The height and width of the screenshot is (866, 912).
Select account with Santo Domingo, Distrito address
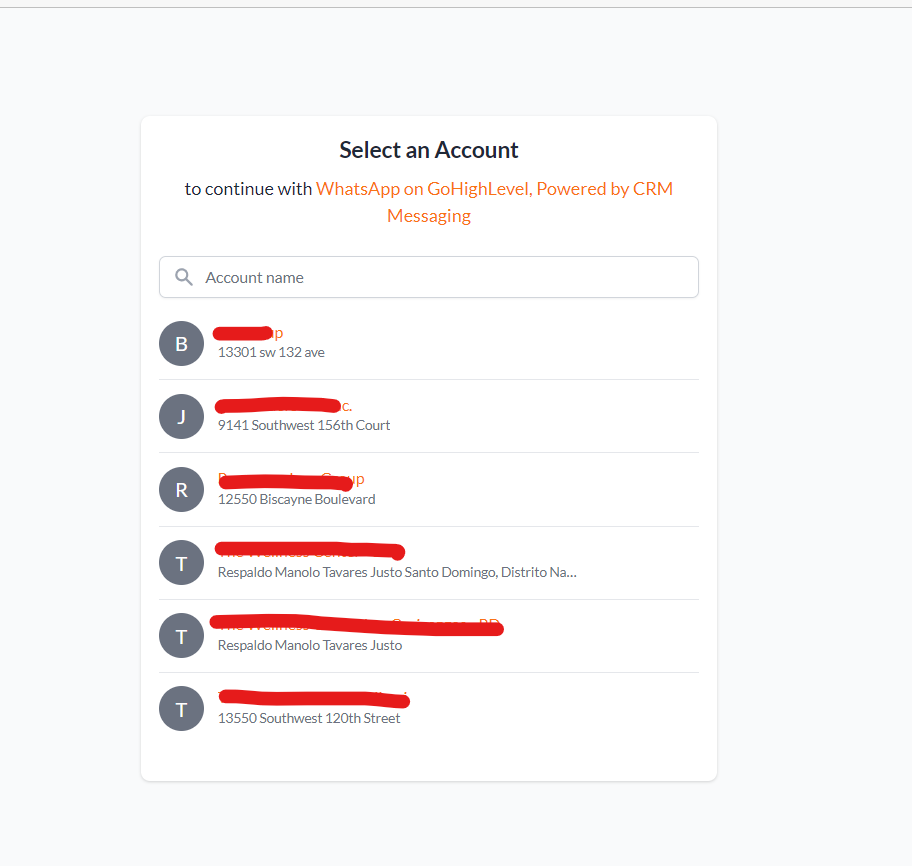tap(429, 562)
